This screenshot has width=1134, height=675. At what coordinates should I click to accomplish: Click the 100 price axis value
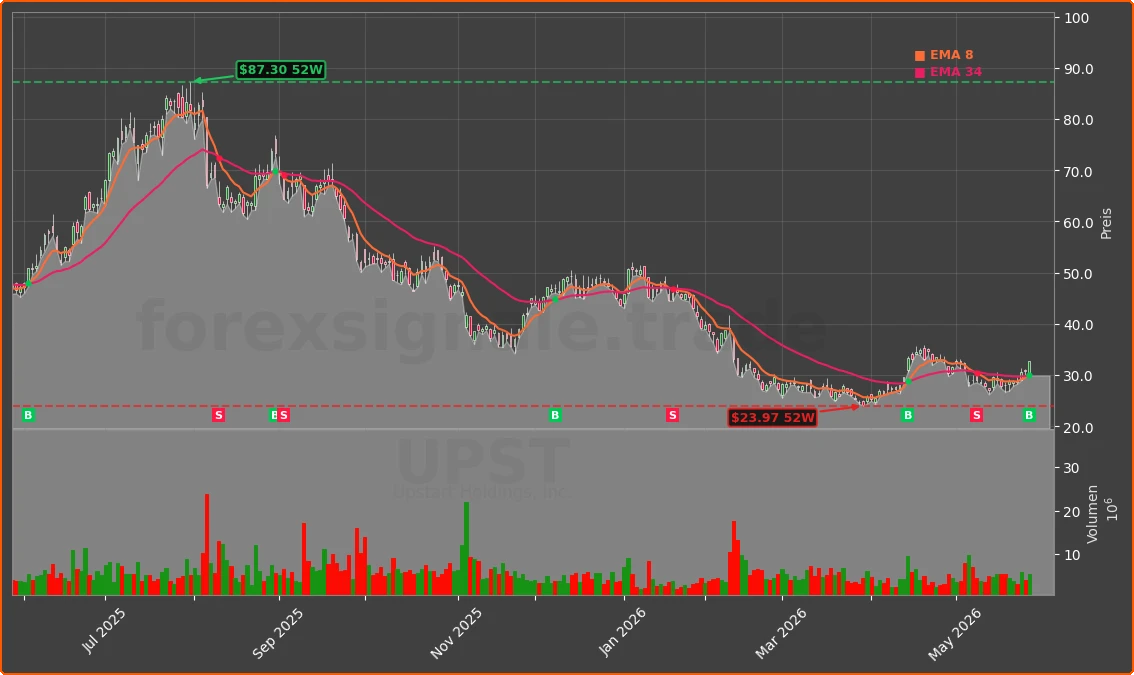coord(1076,18)
